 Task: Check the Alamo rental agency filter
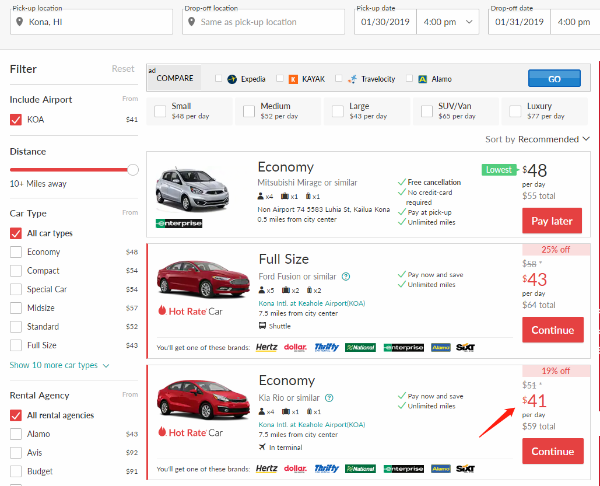pos(16,434)
